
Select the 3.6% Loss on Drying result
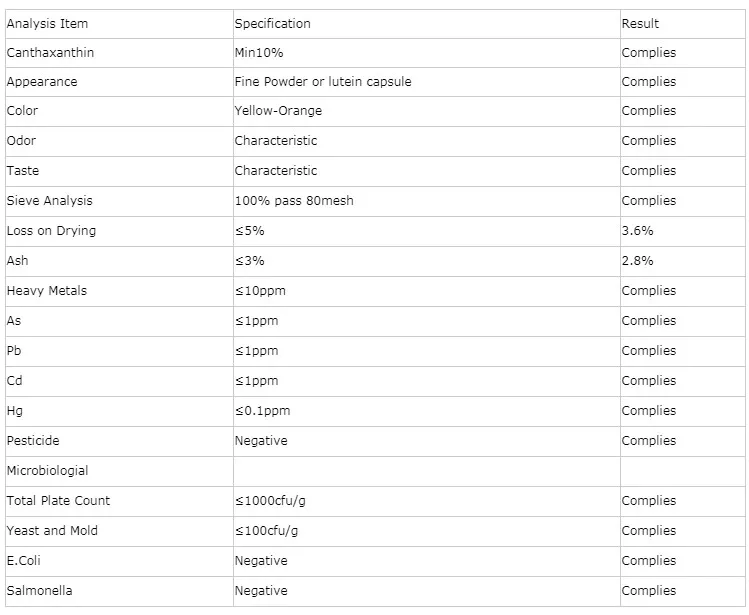click(x=637, y=231)
